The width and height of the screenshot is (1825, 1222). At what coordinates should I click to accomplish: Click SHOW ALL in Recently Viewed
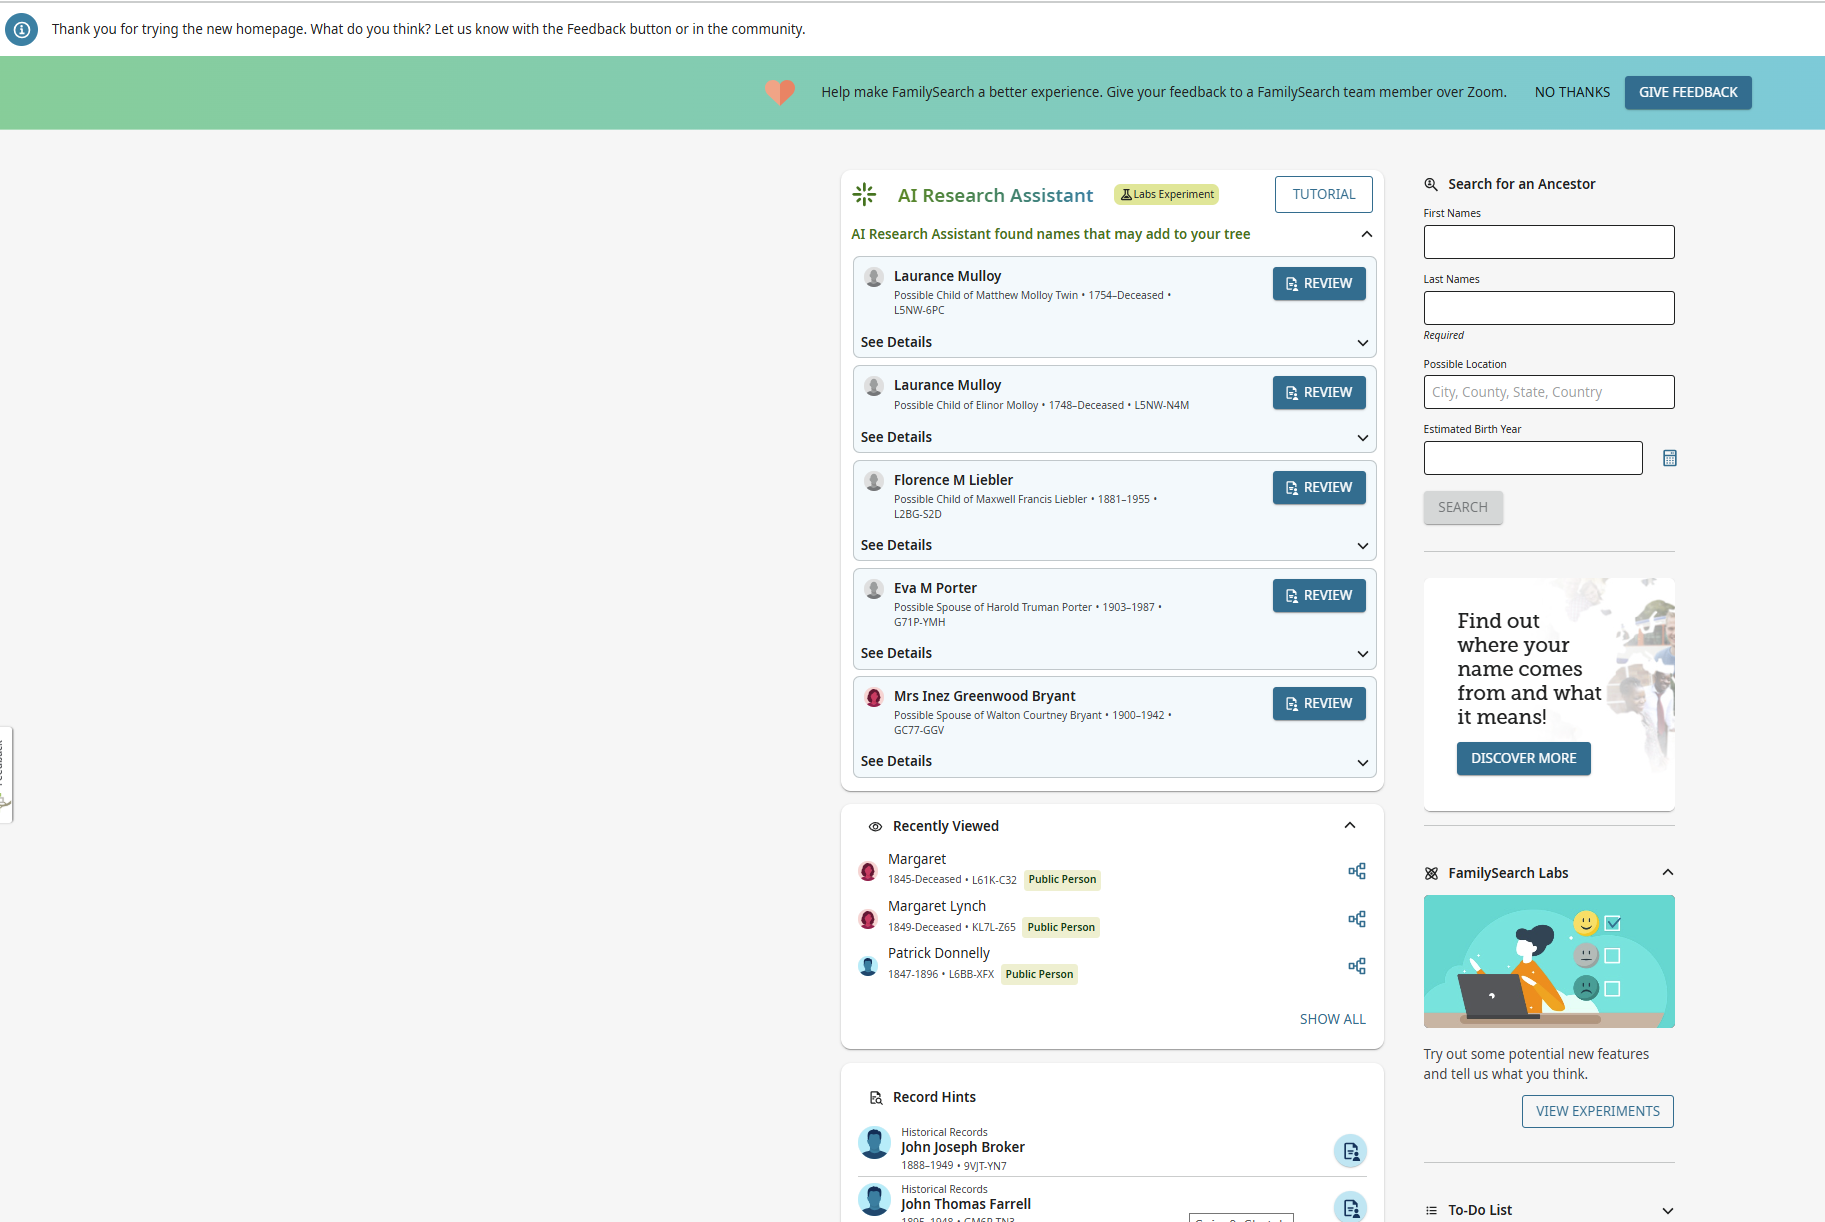[x=1333, y=1019]
